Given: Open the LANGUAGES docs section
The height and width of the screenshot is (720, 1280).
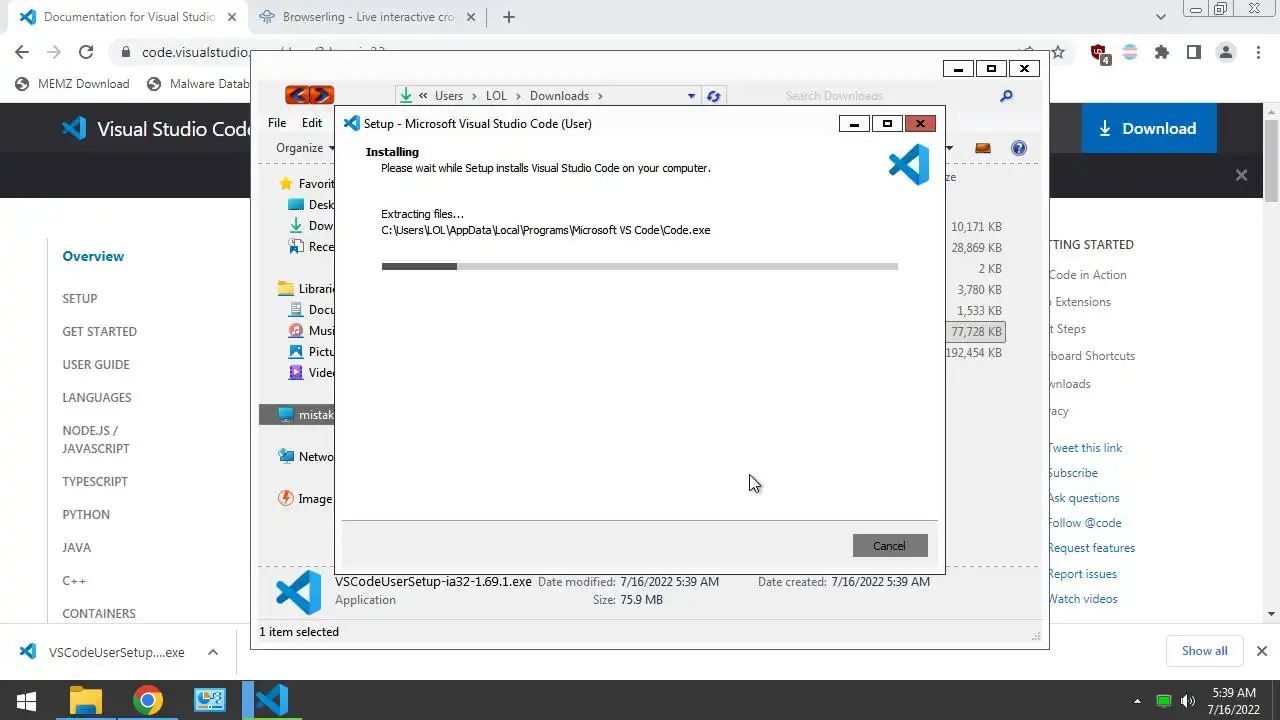Looking at the screenshot, I should pos(97,397).
